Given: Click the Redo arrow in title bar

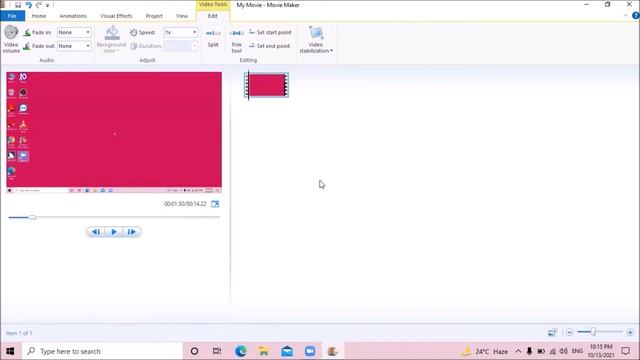Looking at the screenshot, I should [39, 5].
